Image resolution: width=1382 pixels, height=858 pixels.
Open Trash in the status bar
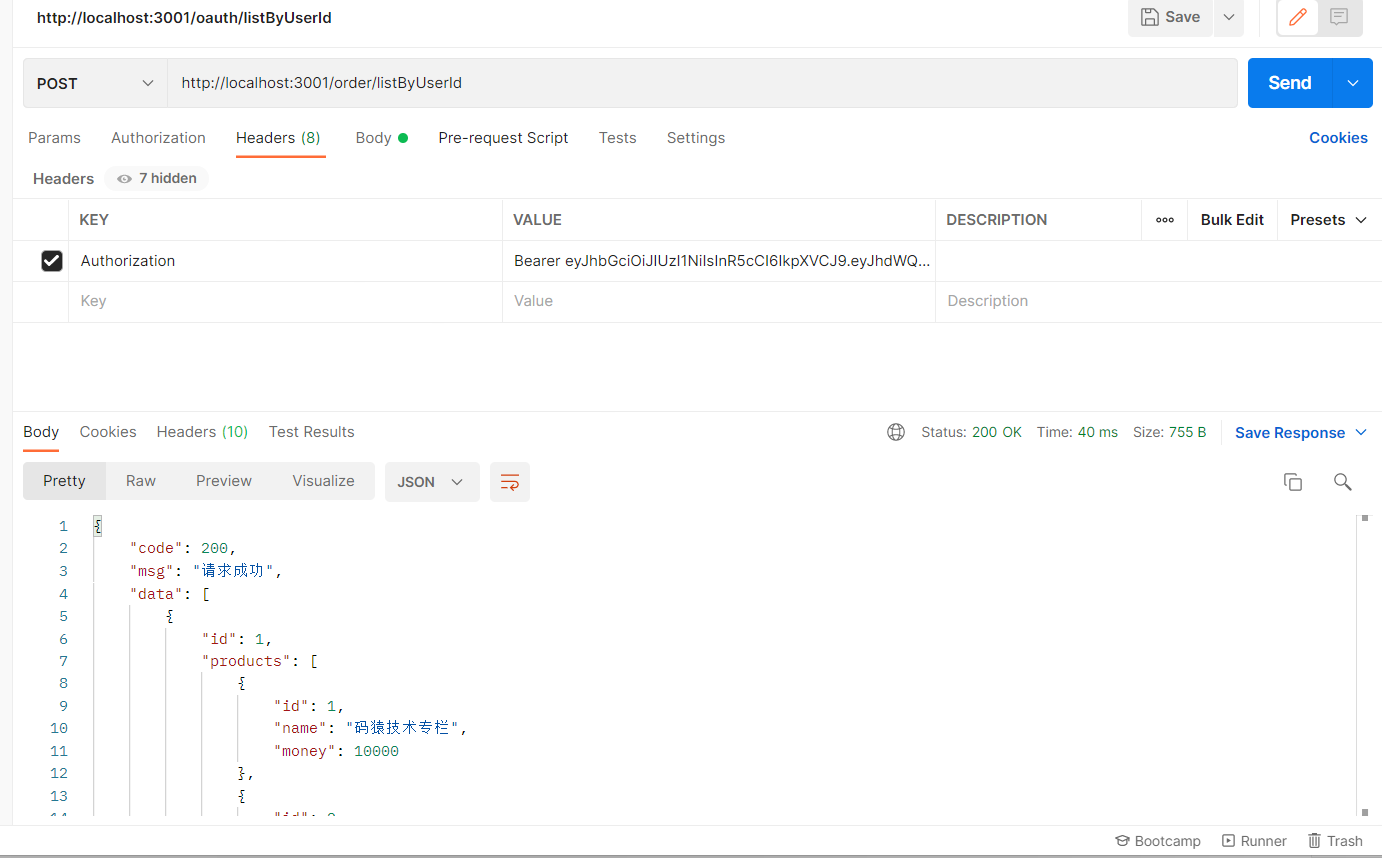(x=1335, y=841)
